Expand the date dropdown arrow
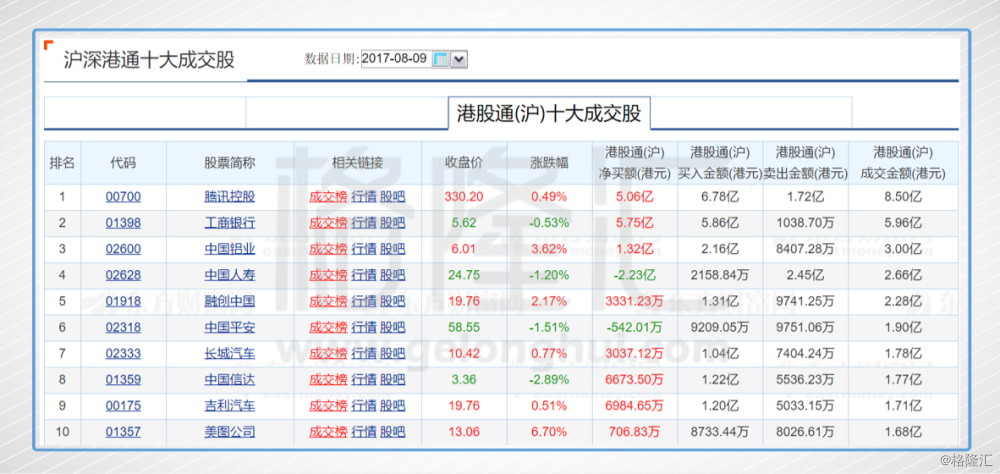 [x=459, y=60]
